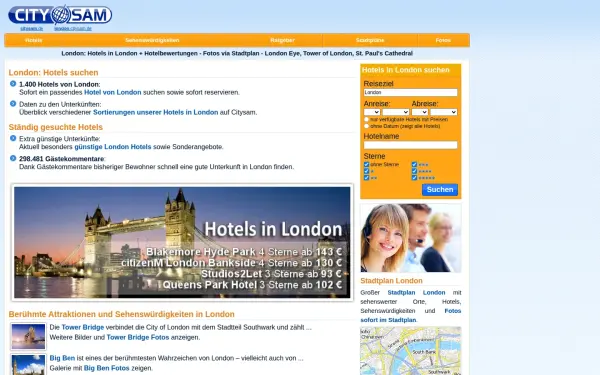
Task: Focus the Hotelname input field
Action: (411, 145)
